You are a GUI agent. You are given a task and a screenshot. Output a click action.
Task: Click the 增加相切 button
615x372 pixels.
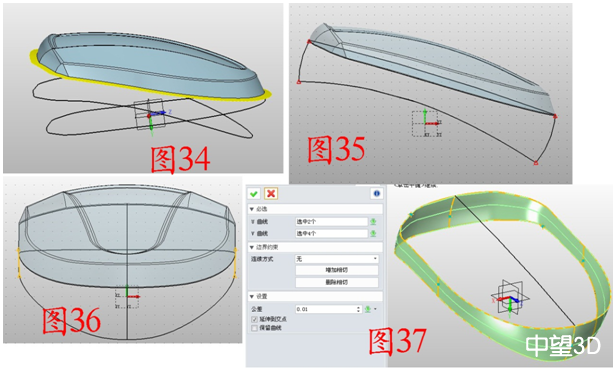click(x=337, y=270)
